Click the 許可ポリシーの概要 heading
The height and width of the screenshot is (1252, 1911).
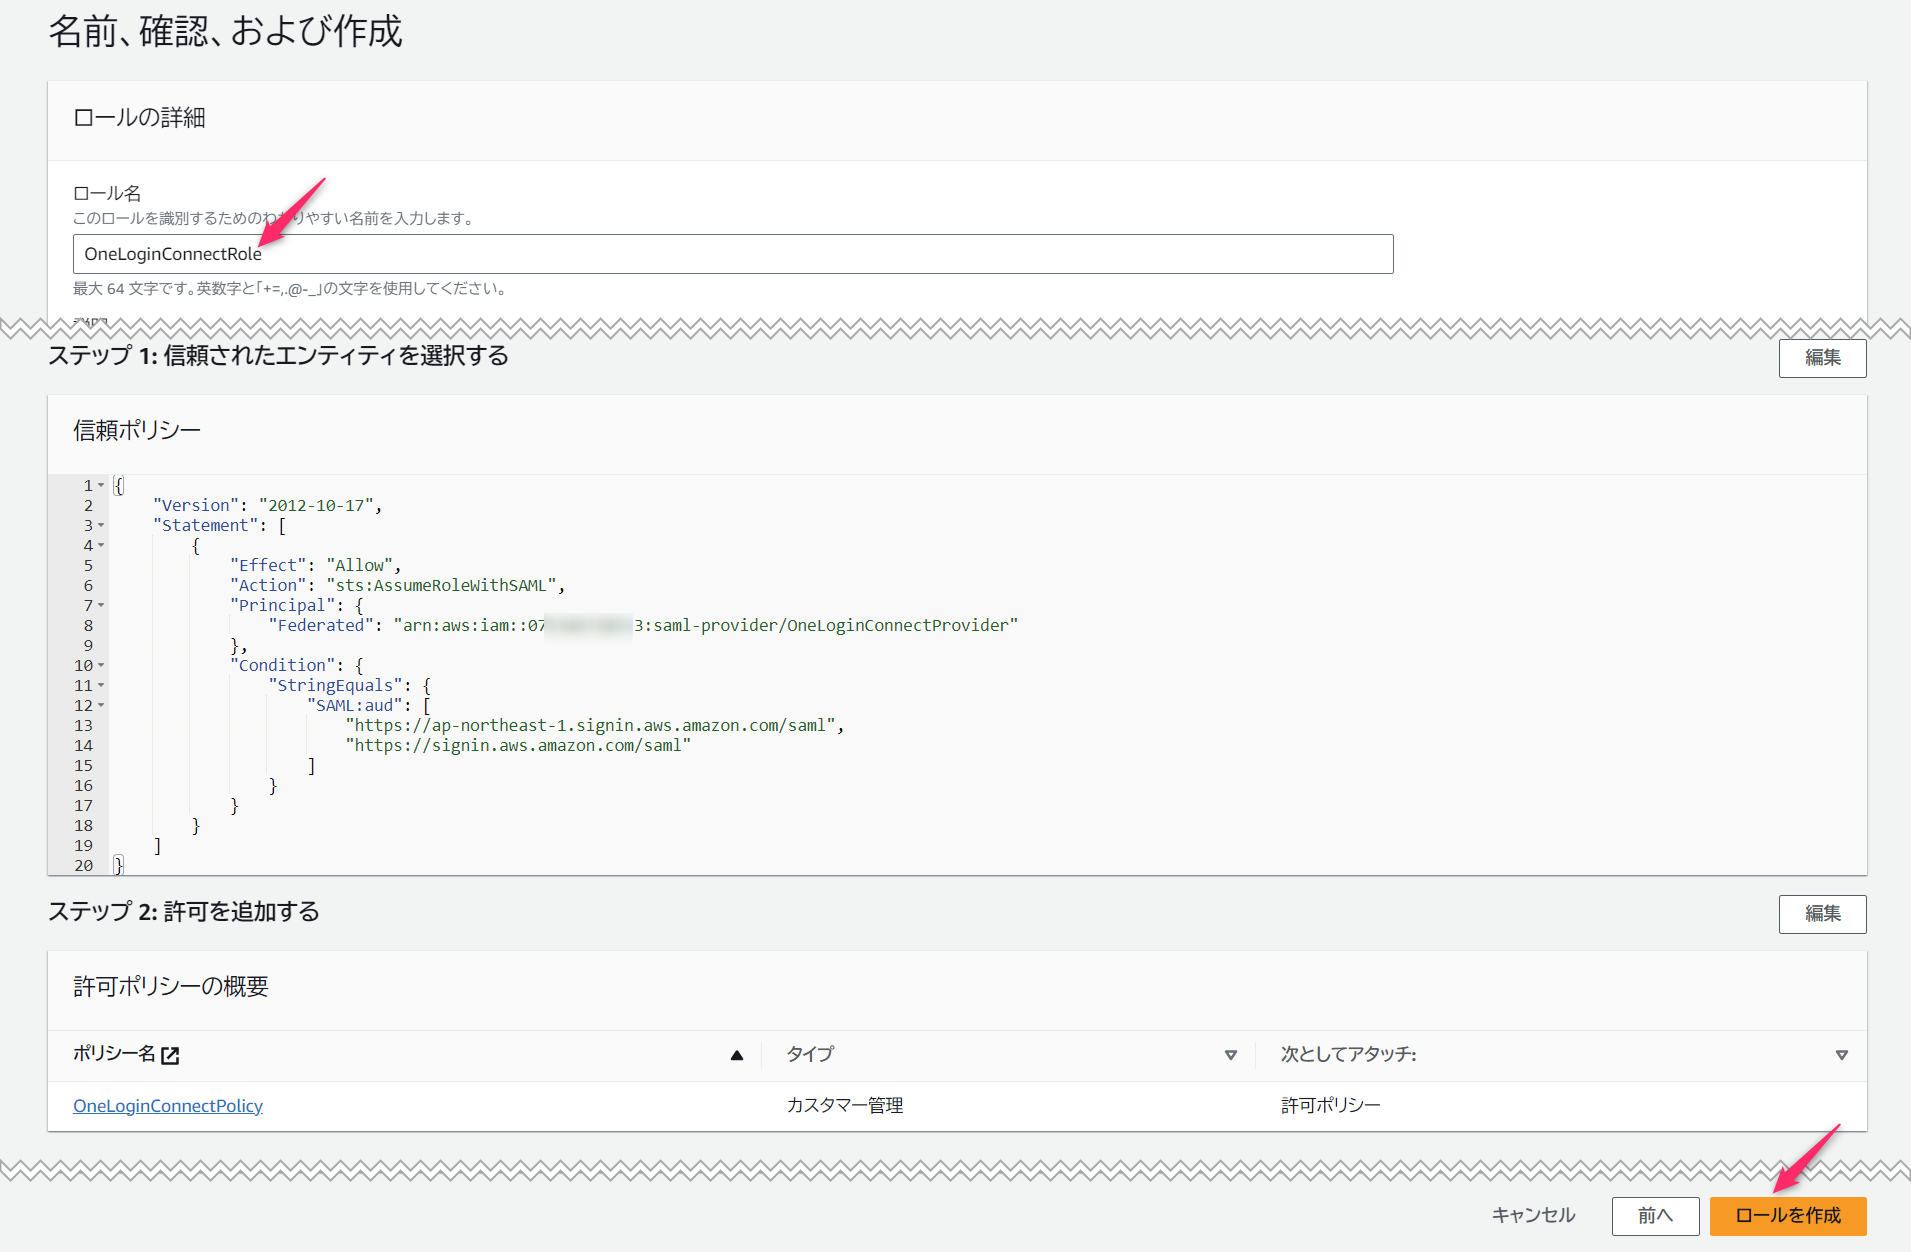171,987
